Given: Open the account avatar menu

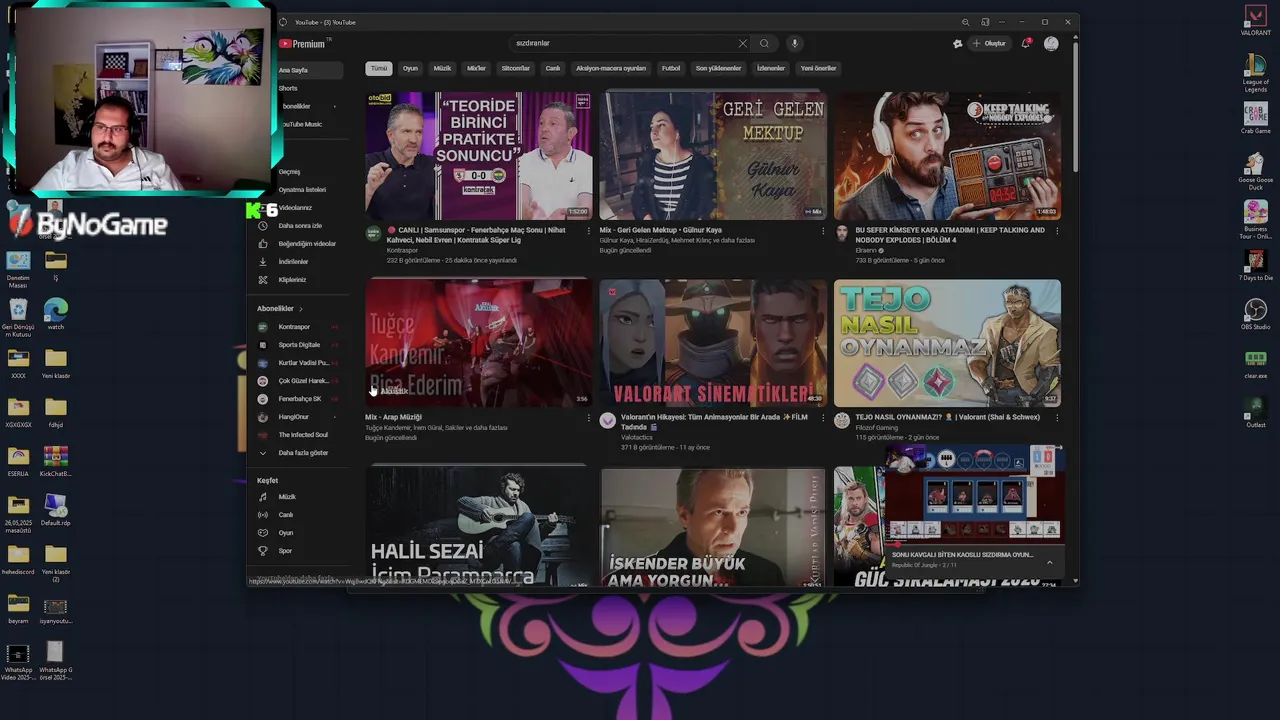Looking at the screenshot, I should [x=1051, y=44].
